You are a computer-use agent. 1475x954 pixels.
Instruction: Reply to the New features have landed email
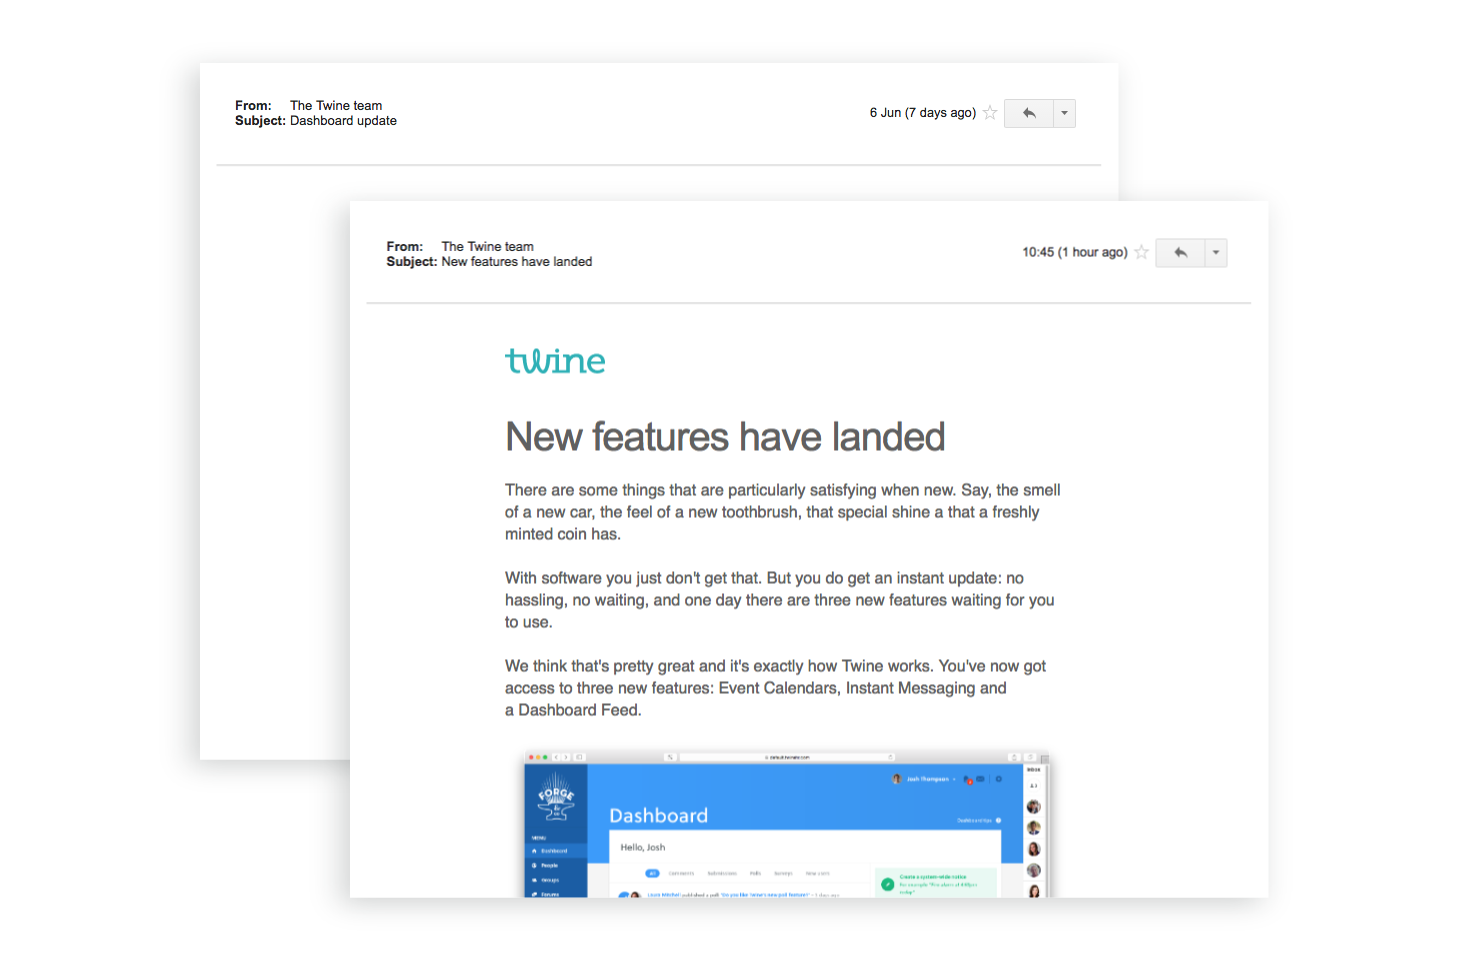pos(1180,253)
